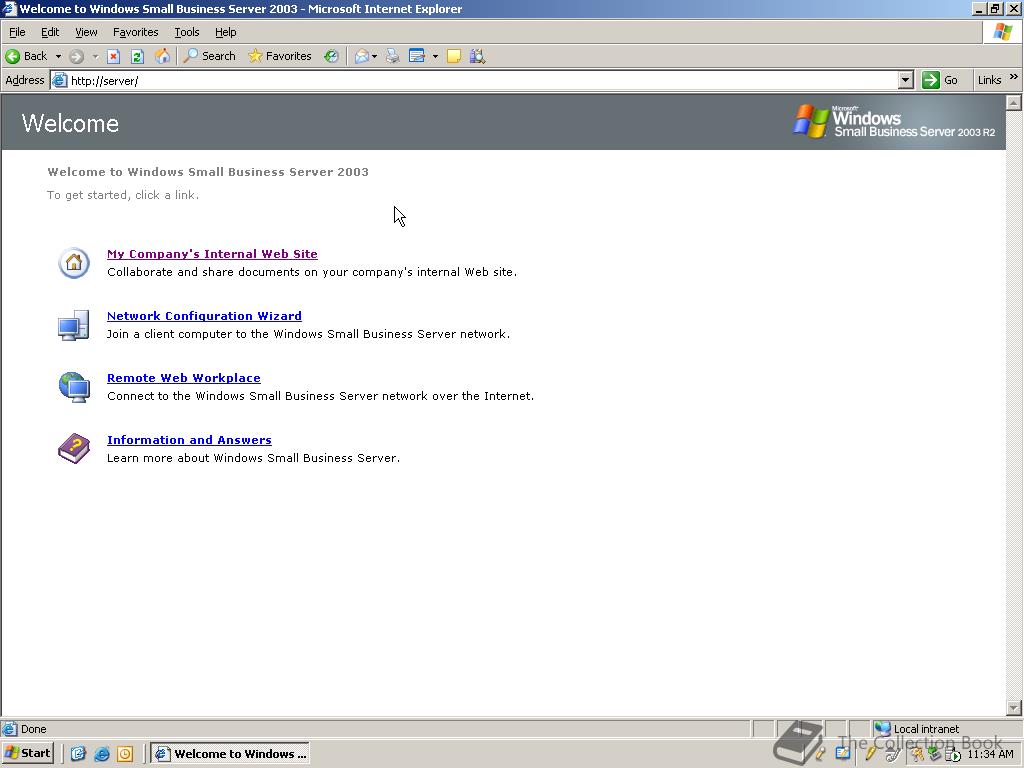Expand the address bar dropdown
The height and width of the screenshot is (768, 1024).
905,80
